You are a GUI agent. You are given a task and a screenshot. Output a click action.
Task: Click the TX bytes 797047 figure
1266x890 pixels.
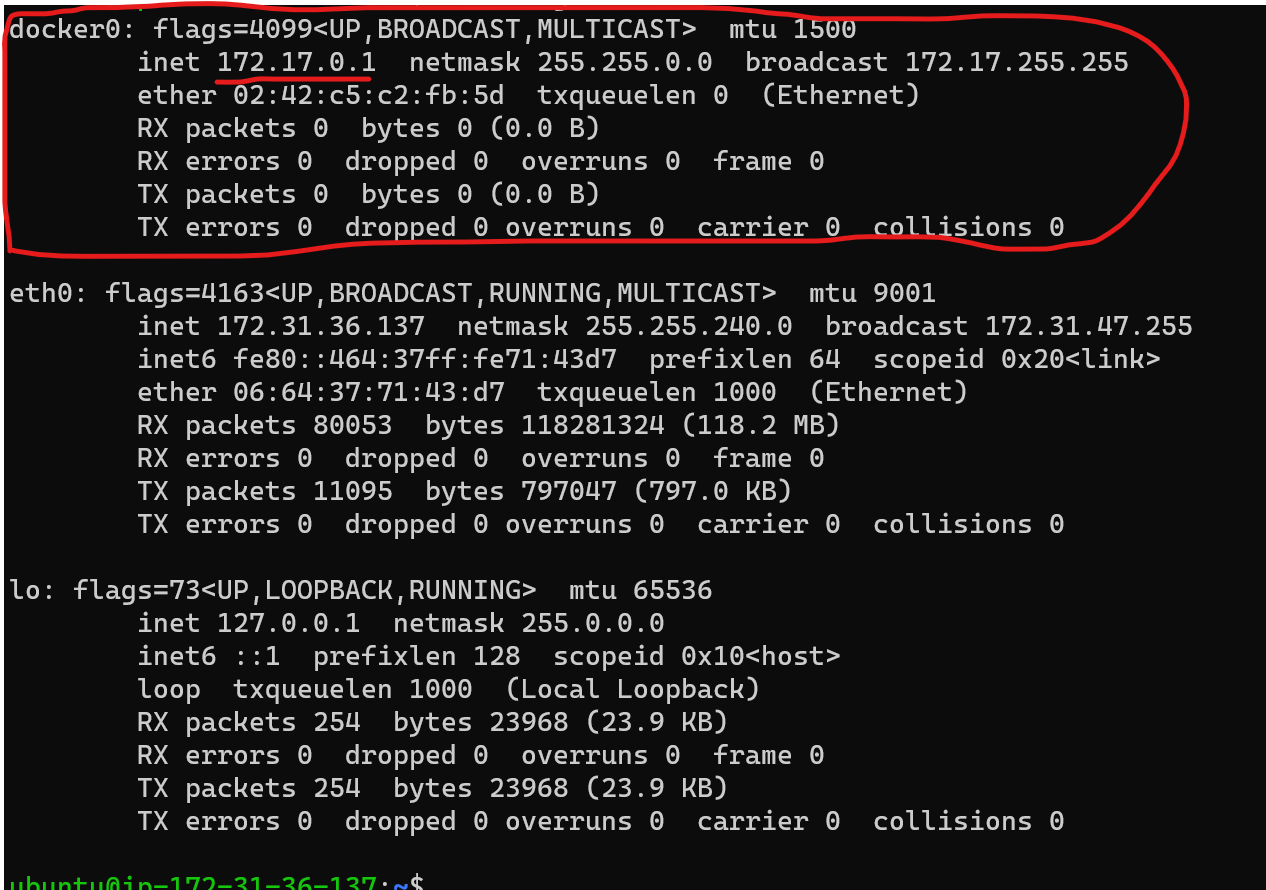pyautogui.click(x=570, y=491)
